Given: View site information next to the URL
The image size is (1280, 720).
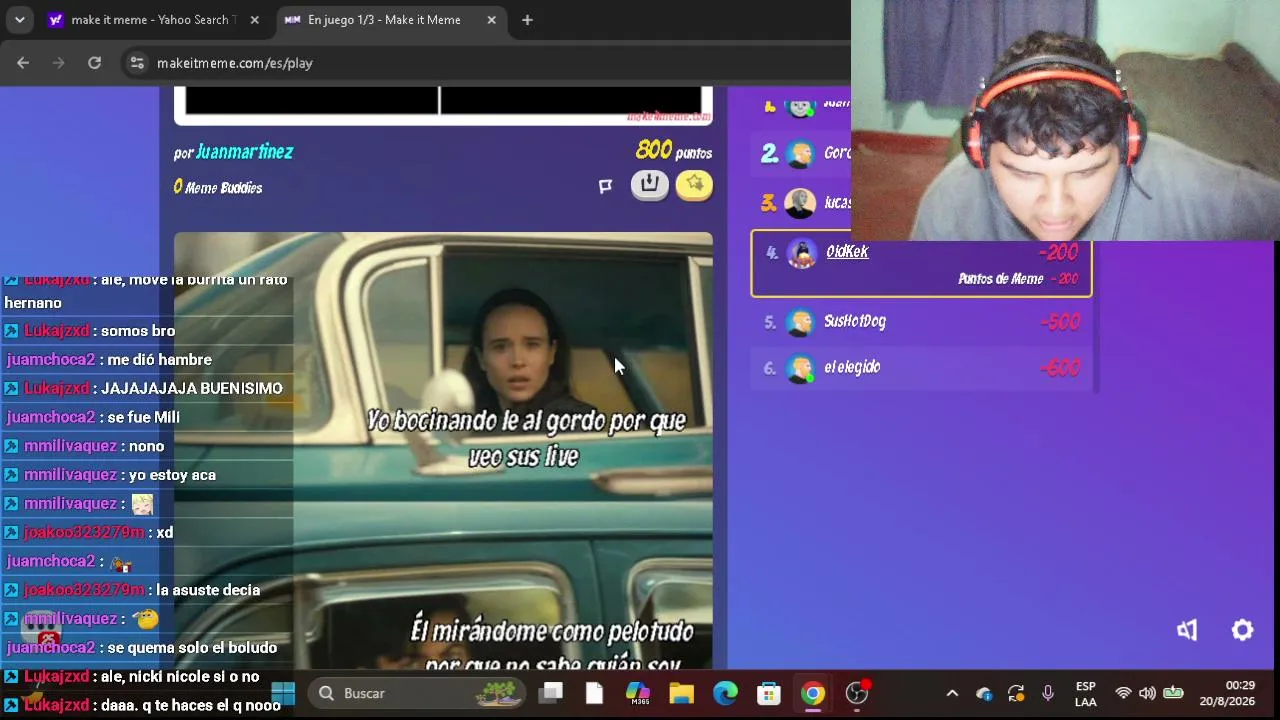Looking at the screenshot, I should (137, 63).
